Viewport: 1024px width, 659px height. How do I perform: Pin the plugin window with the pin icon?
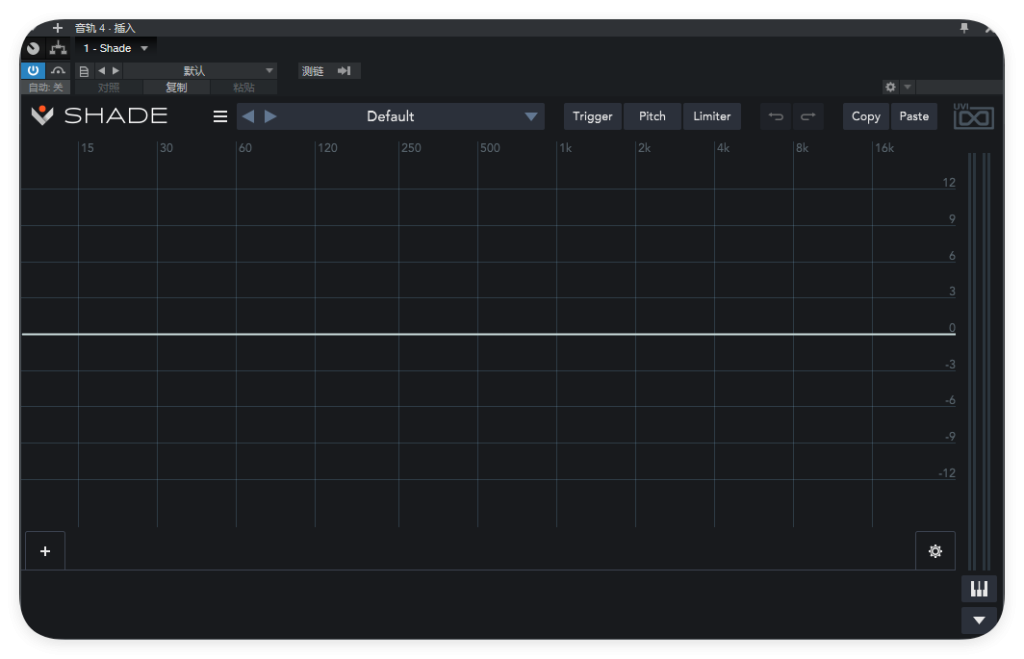[964, 28]
